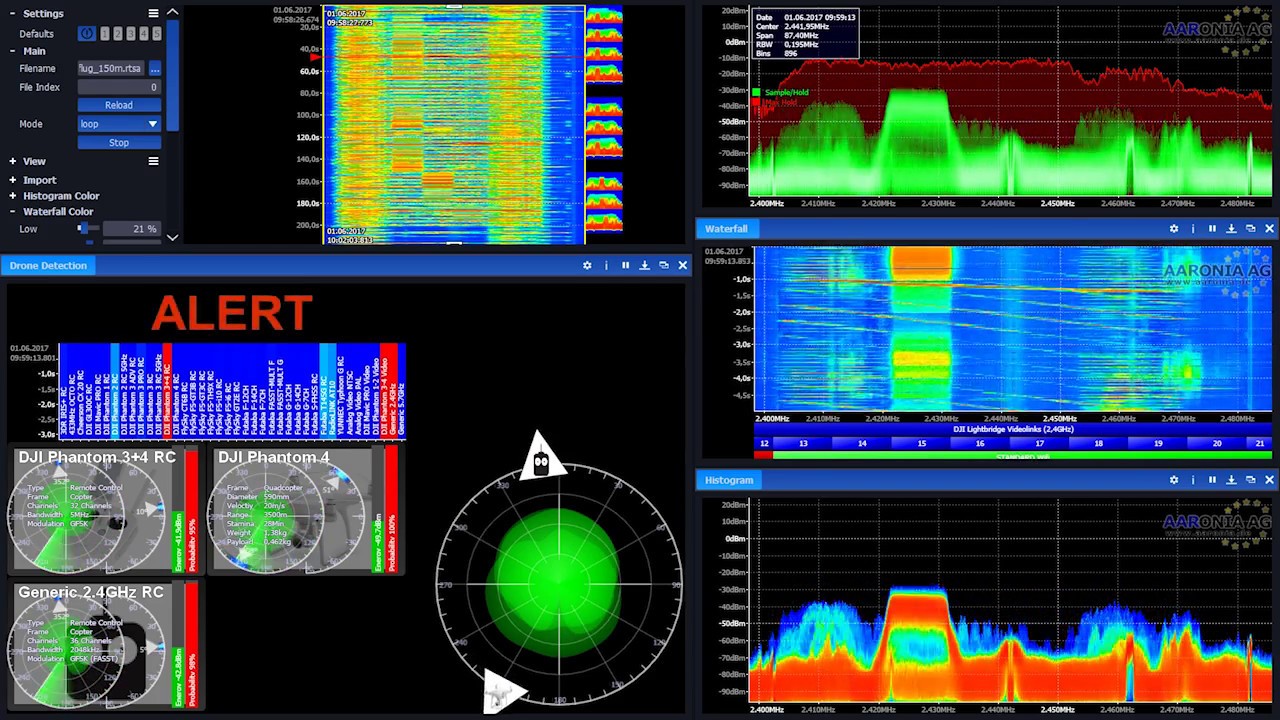Viewport: 1280px width, 720px height.
Task: Select Defaults preset 4
Action: pos(143,33)
